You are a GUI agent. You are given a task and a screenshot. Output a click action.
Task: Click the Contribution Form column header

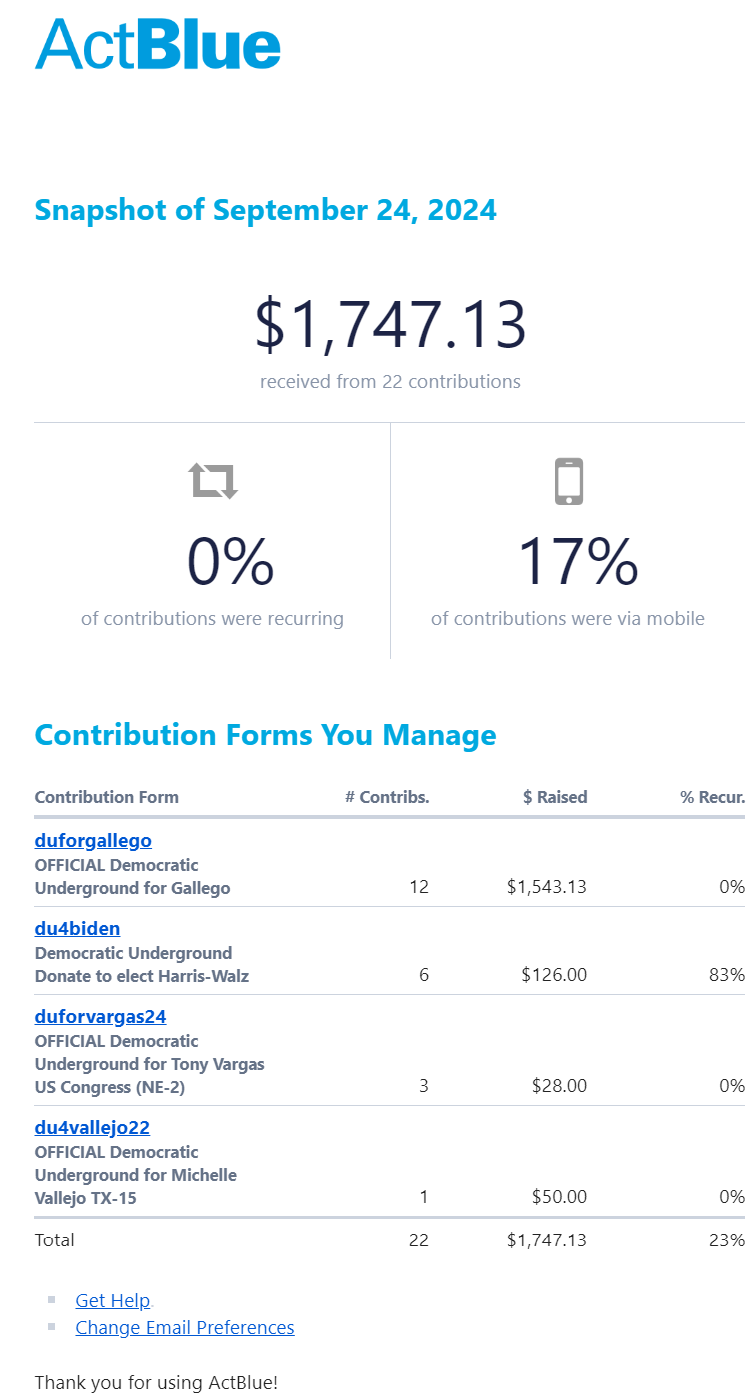(x=107, y=797)
